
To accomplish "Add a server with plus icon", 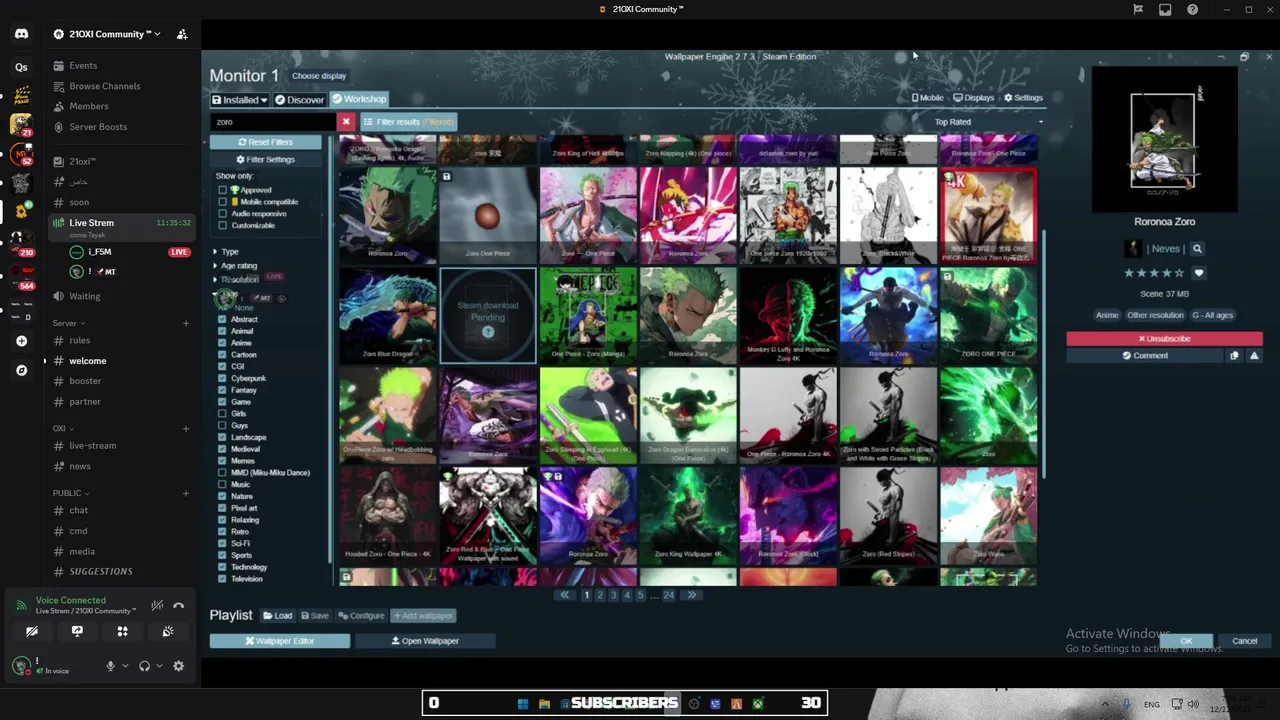I will pyautogui.click(x=21, y=341).
